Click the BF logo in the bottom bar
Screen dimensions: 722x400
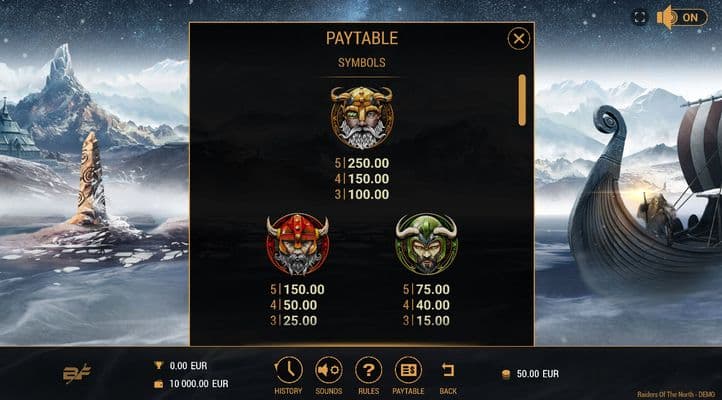pos(76,373)
